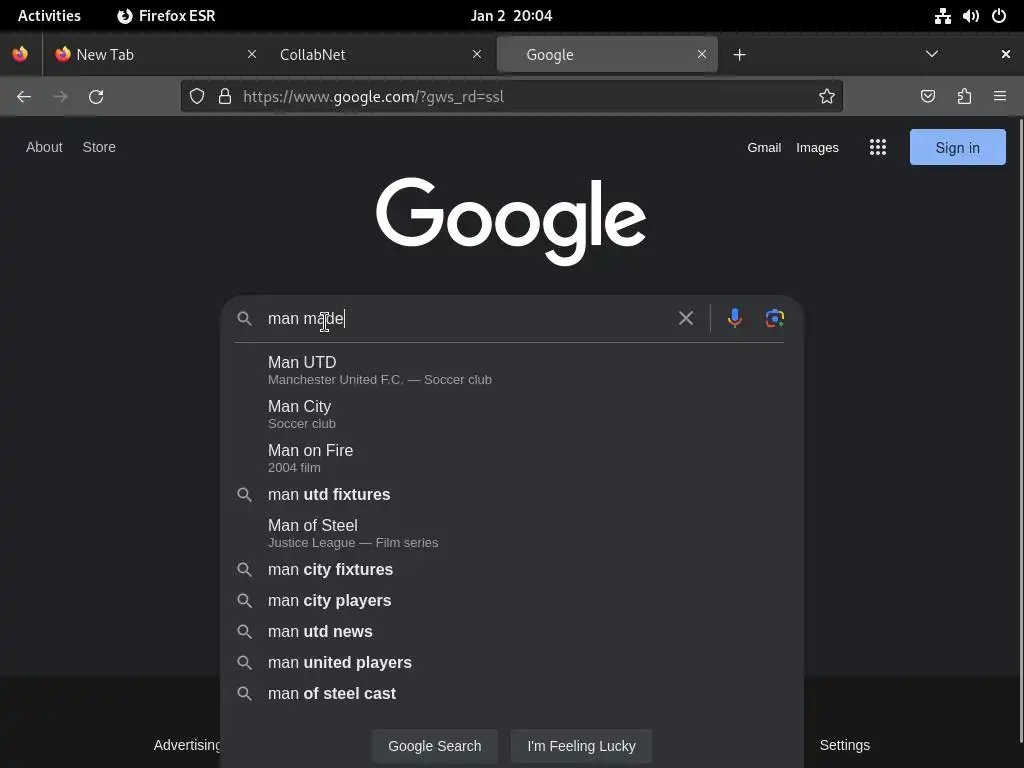Open the volume icon in the top bar

tap(970, 16)
